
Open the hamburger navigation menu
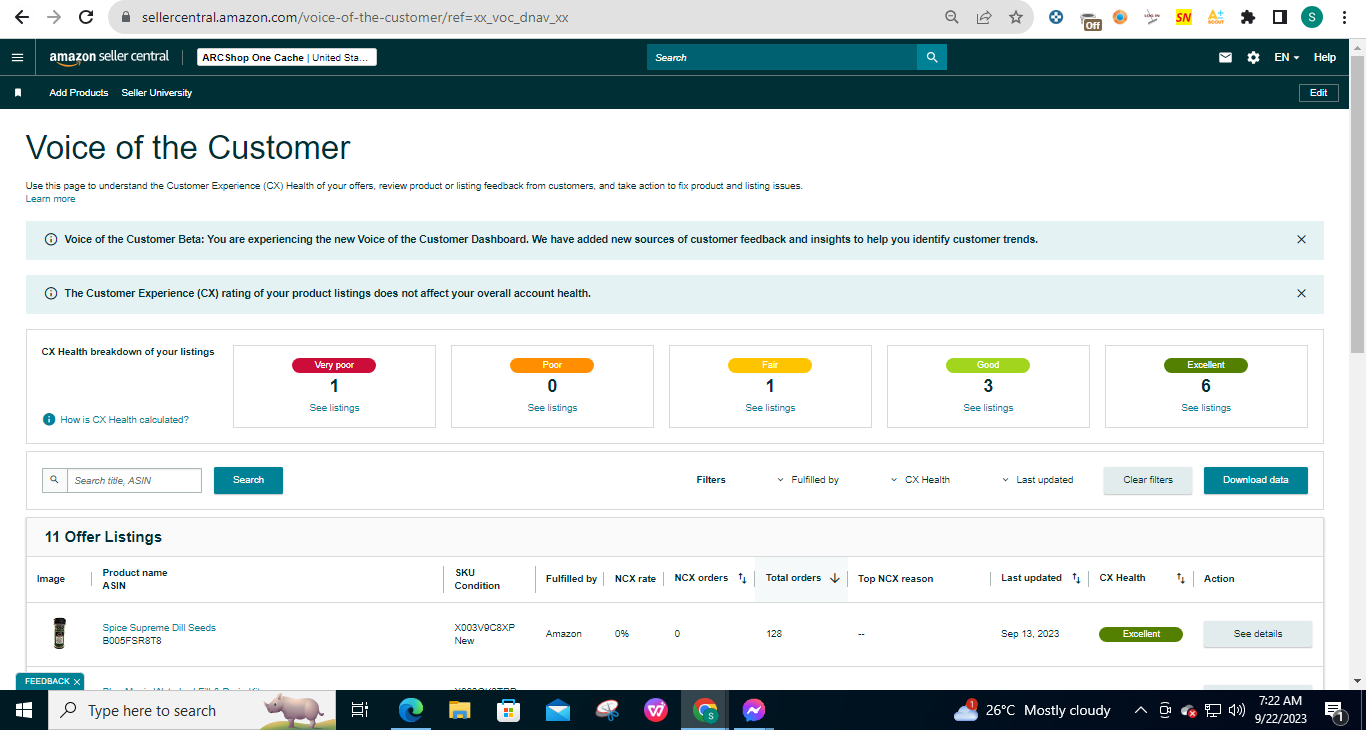(x=17, y=57)
